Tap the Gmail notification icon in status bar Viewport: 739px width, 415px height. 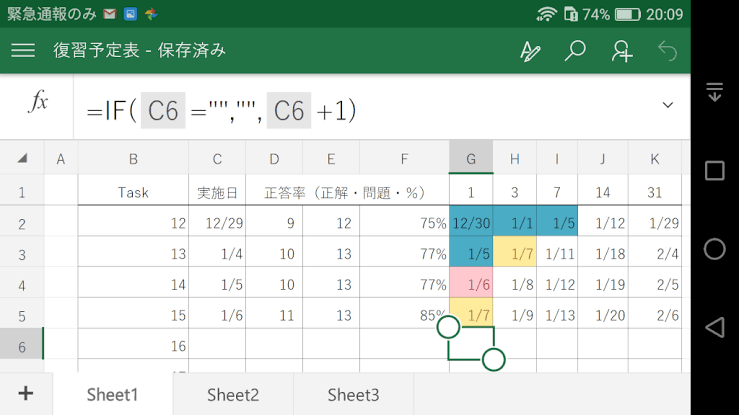coord(110,14)
